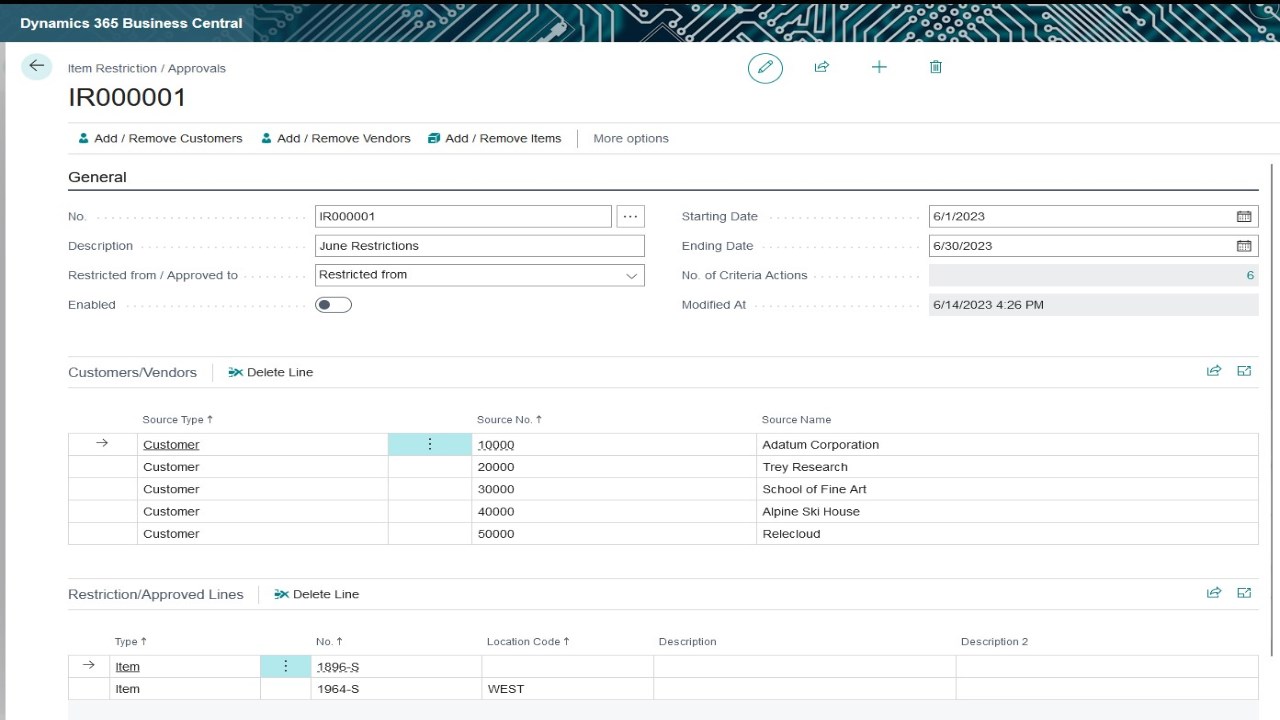Click the lines Description column header
The width and height of the screenshot is (1280, 720).
click(688, 642)
